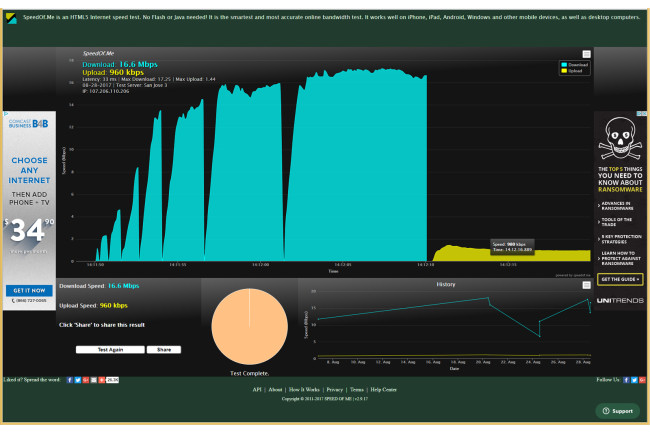Open the Support chat widget

tap(617, 411)
